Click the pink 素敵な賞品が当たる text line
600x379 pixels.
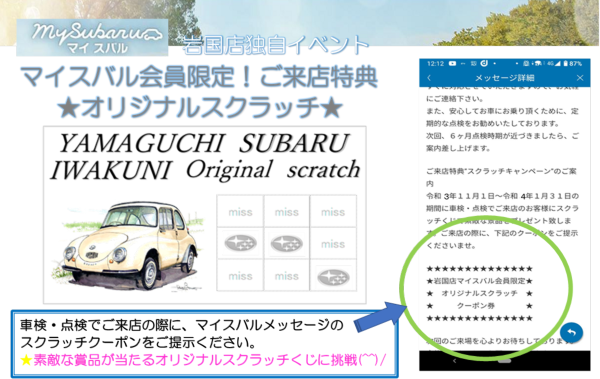tap(204, 359)
